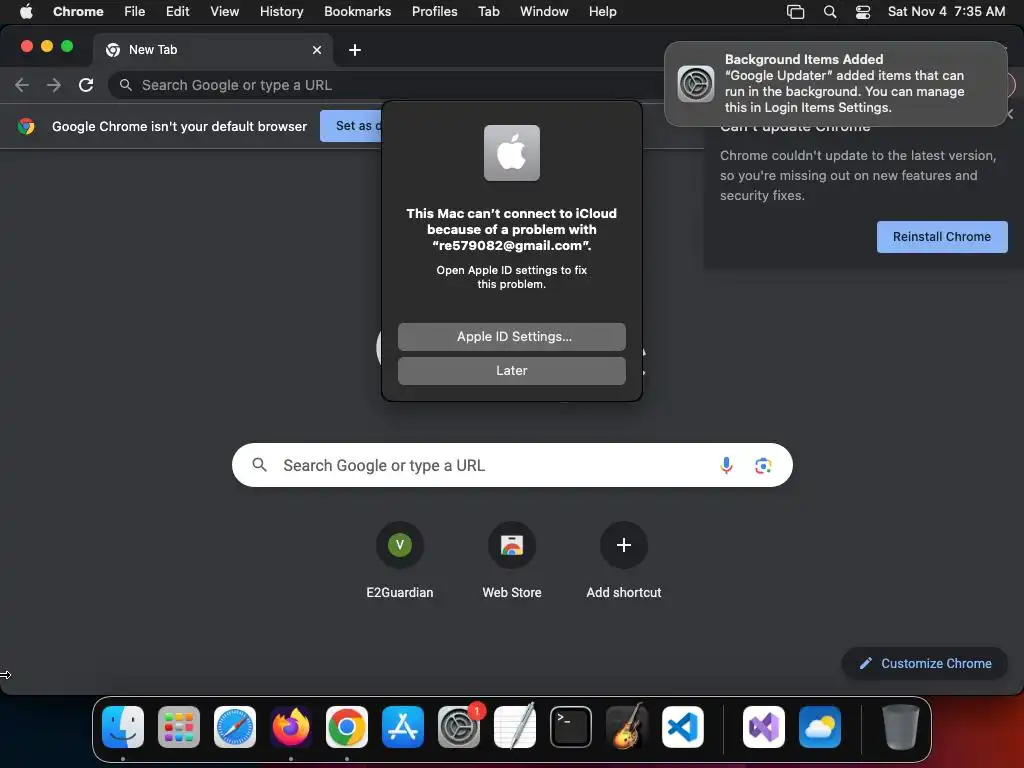Screen dimensions: 1024x768
Task: Open Spotlight search in menu bar
Action: tap(829, 12)
